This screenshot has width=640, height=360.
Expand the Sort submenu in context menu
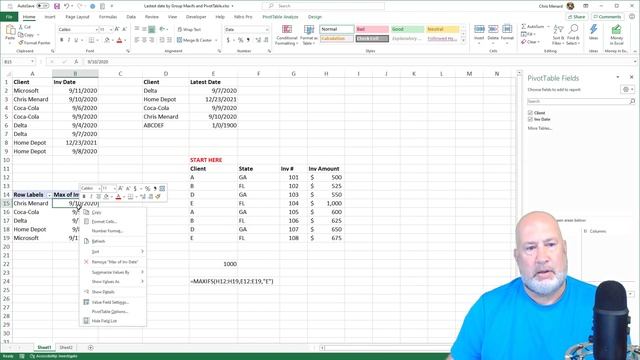[142, 251]
